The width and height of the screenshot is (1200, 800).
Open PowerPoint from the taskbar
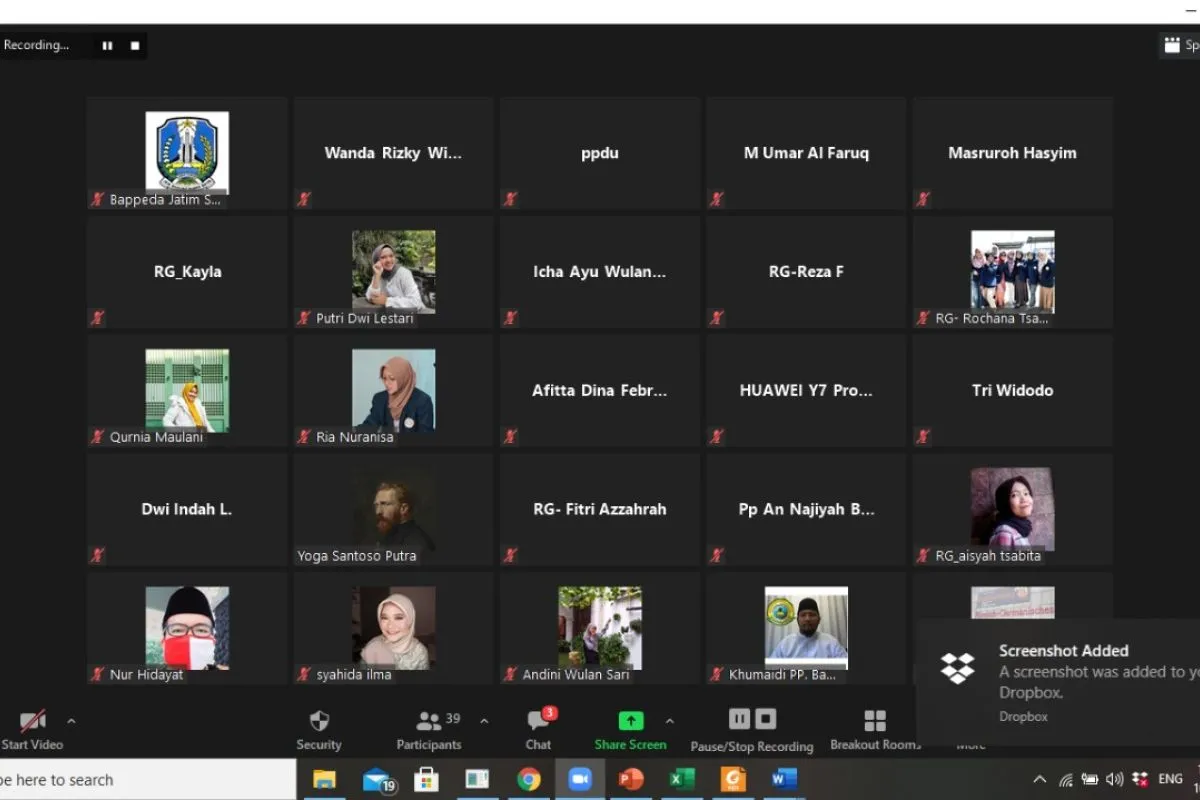(x=631, y=779)
